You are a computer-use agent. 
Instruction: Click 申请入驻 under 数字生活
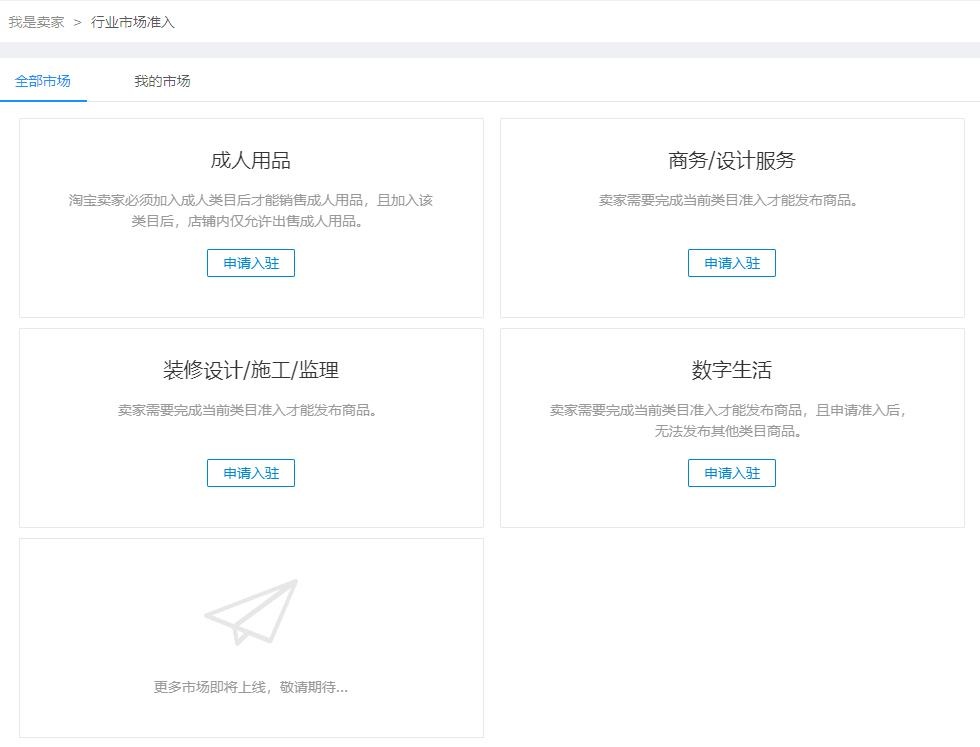732,473
